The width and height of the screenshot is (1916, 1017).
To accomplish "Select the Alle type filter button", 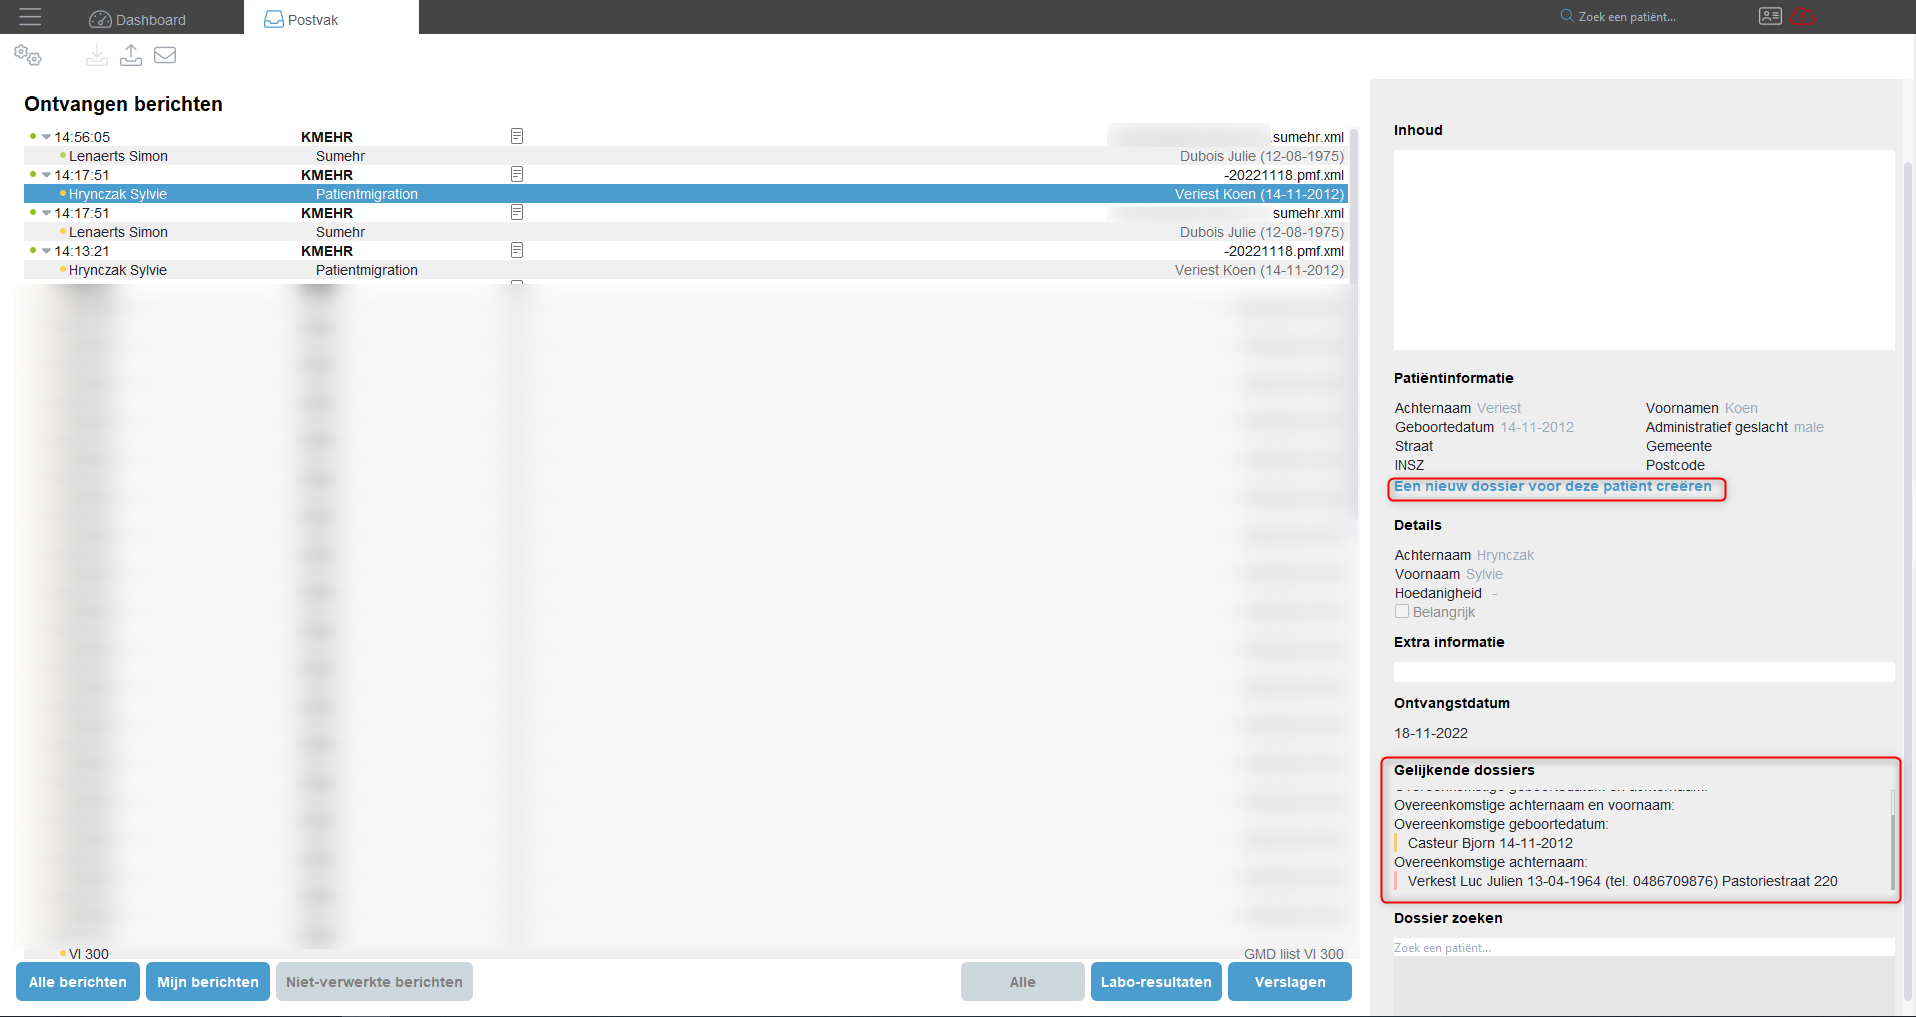I will (x=1023, y=982).
